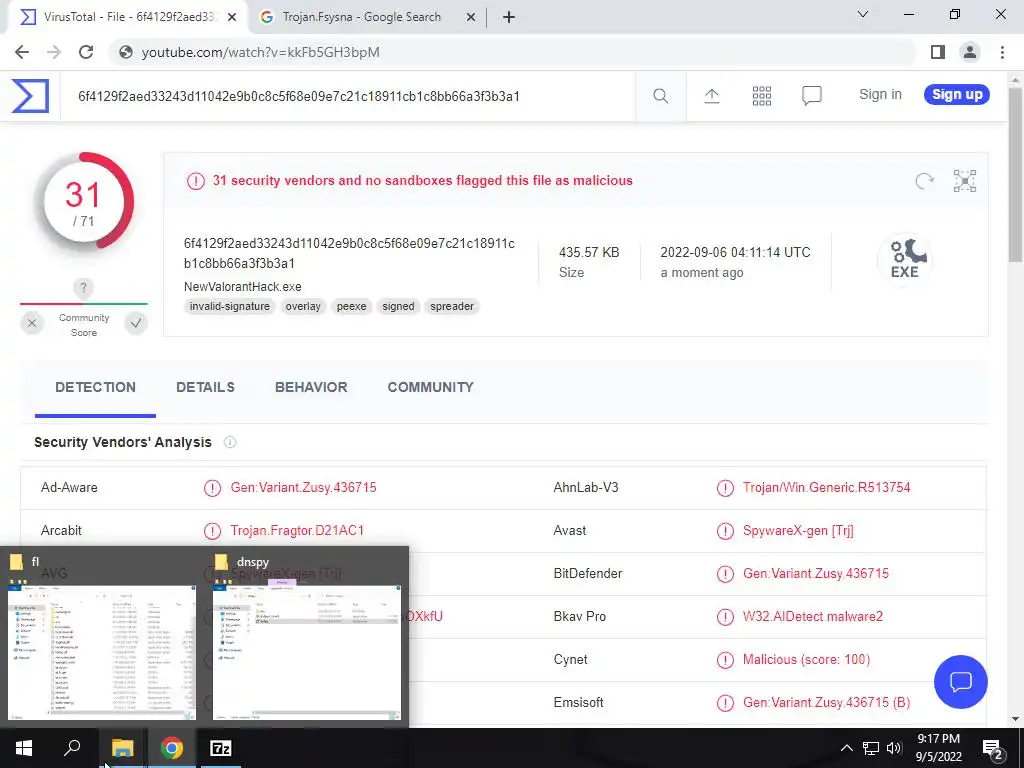Select the VirusTotal File browser tab

coord(128,17)
